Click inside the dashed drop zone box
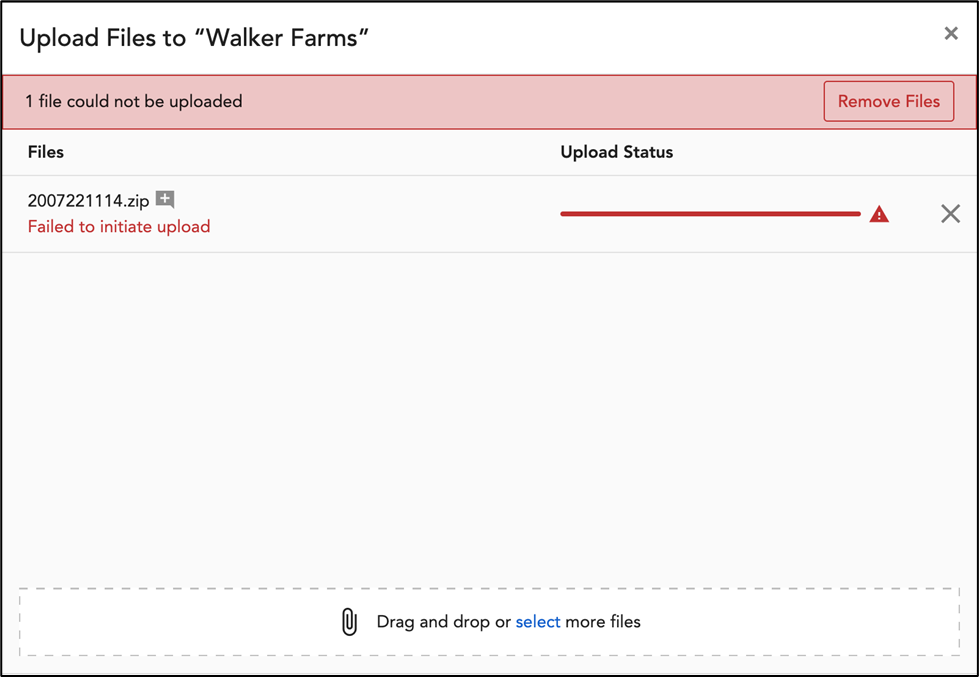 click(490, 622)
